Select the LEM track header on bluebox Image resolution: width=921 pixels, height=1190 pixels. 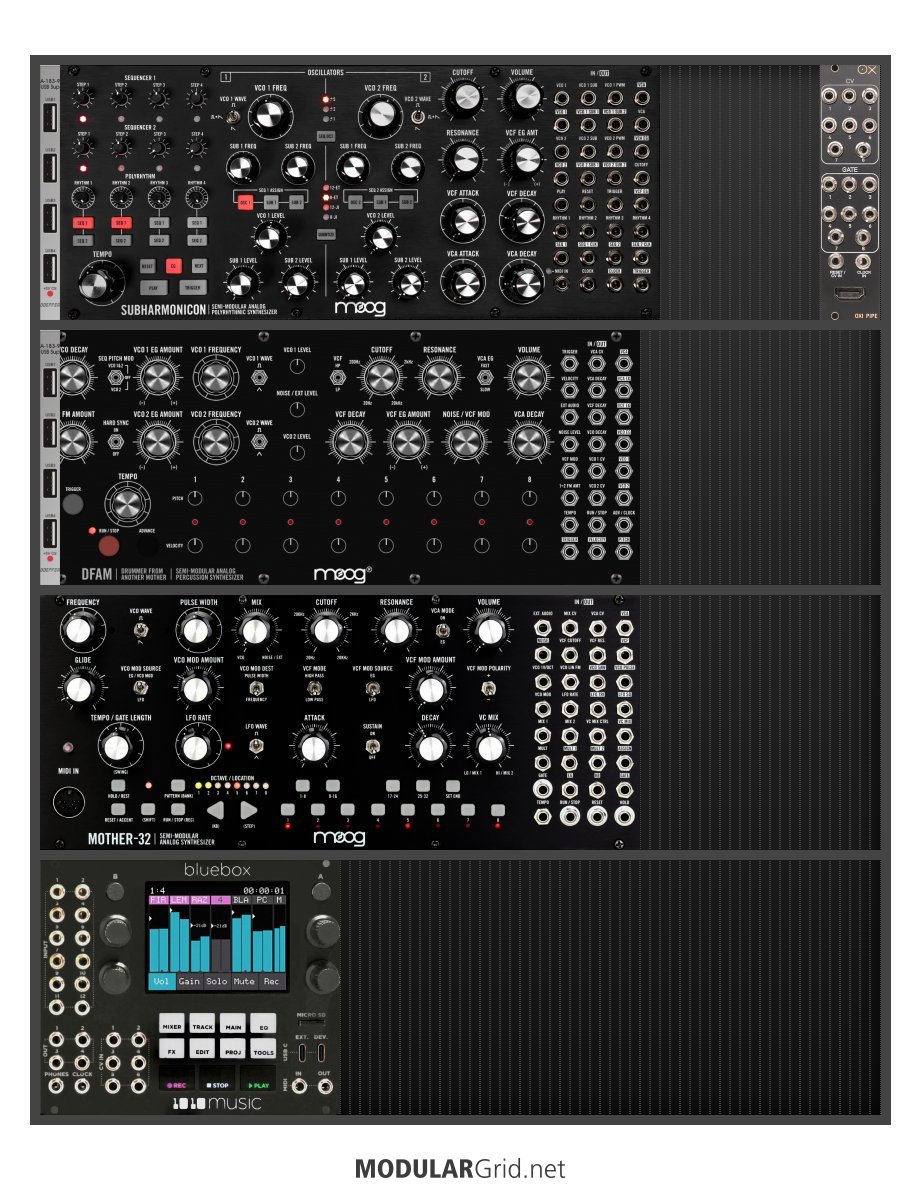pos(179,900)
